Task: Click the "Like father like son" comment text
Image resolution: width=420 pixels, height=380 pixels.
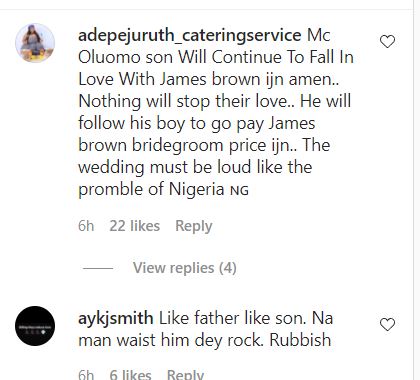Action: point(232,318)
